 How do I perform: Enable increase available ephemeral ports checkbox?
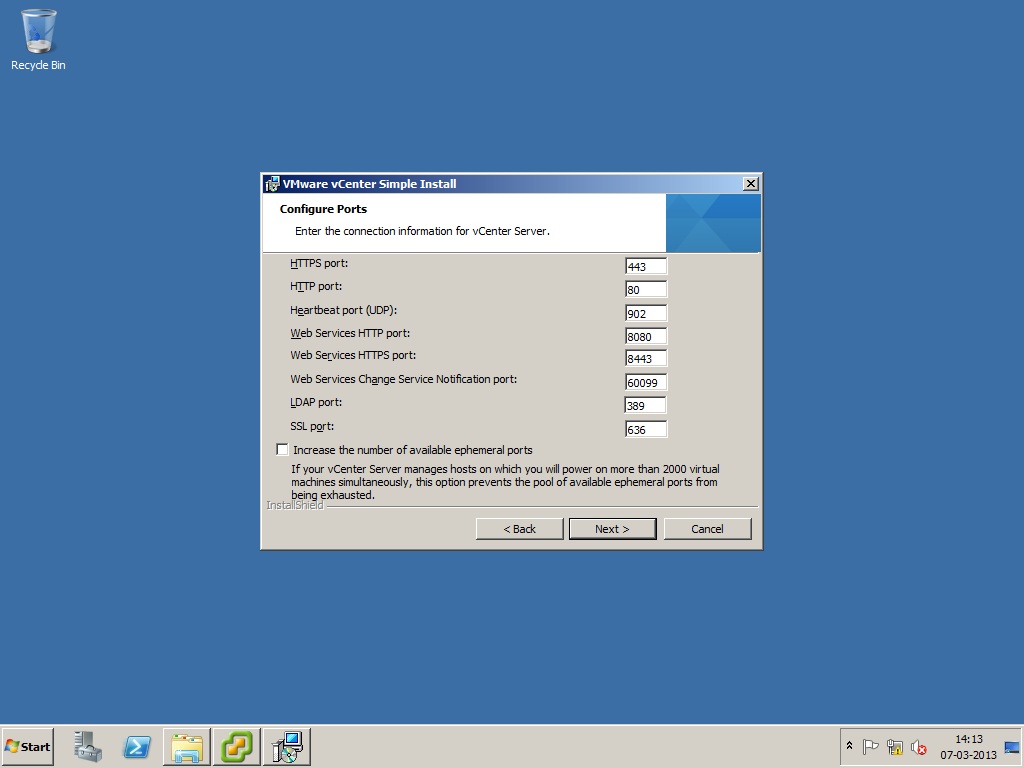coord(282,449)
